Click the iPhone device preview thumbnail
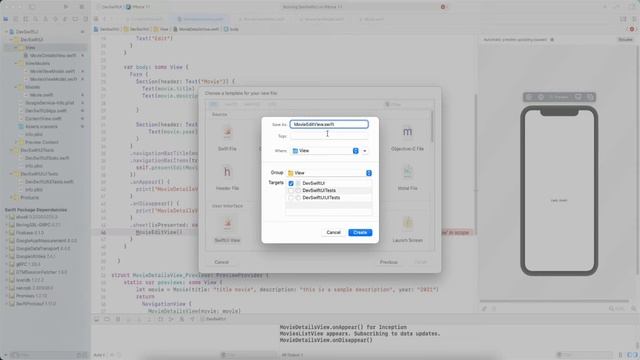 (x=559, y=191)
